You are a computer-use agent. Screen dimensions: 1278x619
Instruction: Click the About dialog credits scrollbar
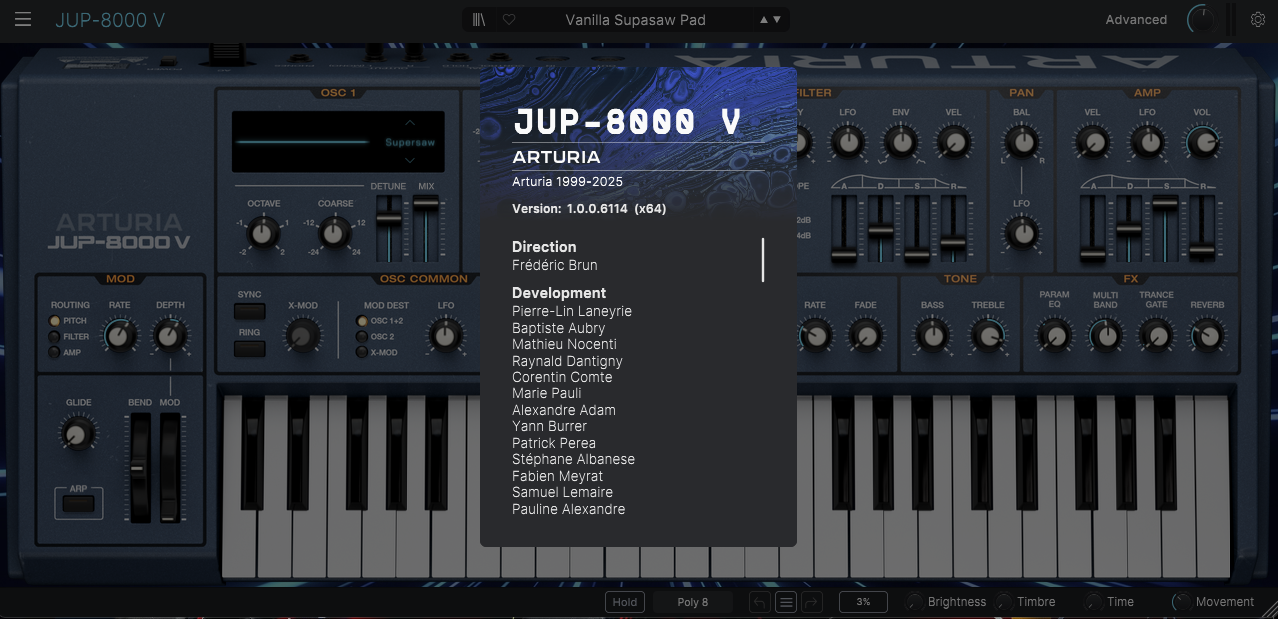(x=763, y=260)
